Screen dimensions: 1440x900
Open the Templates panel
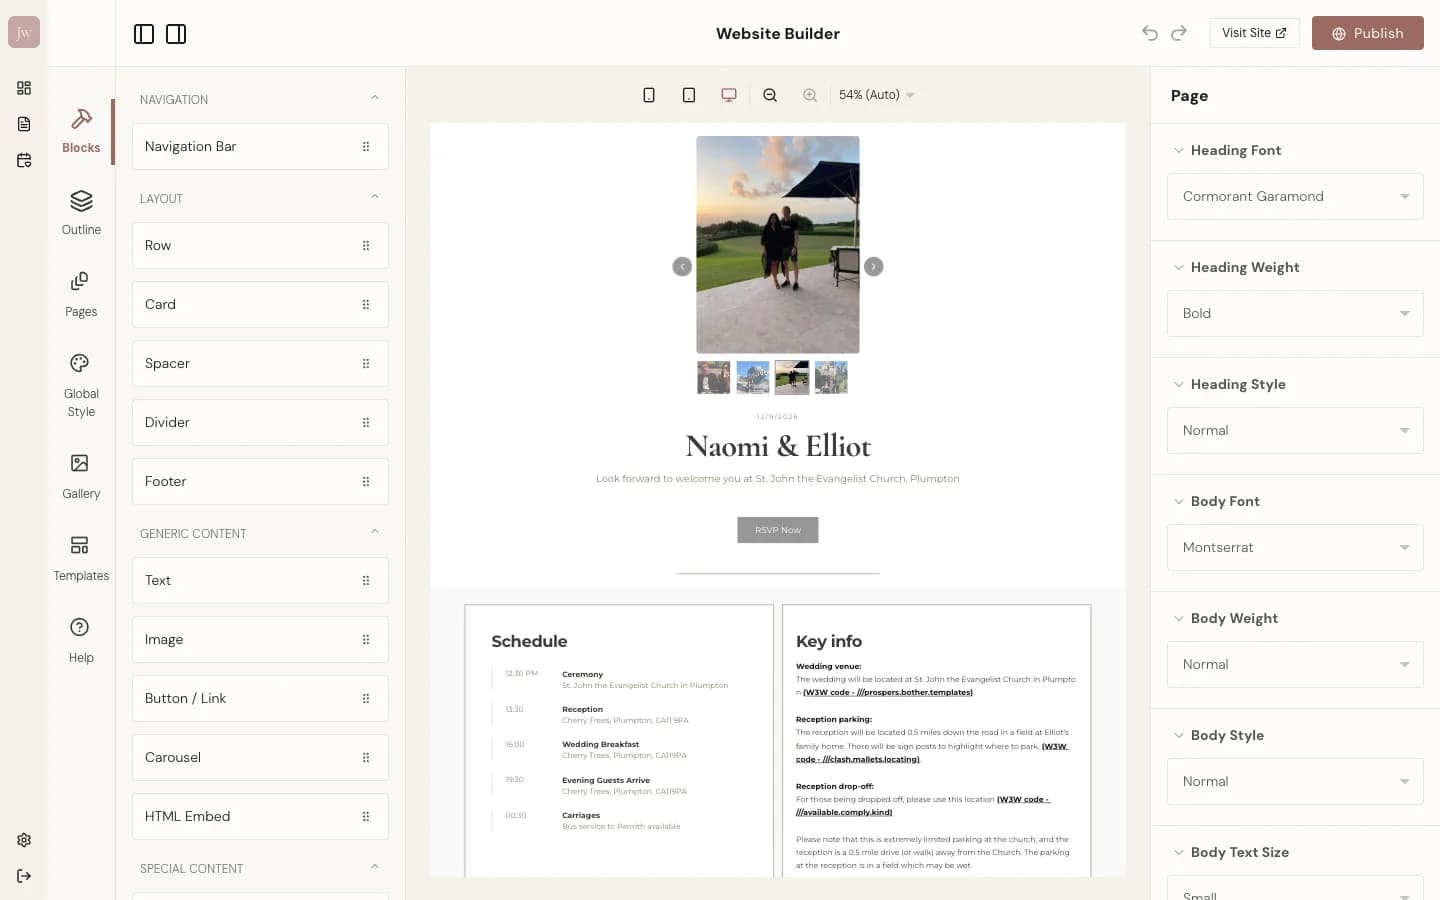click(x=81, y=558)
